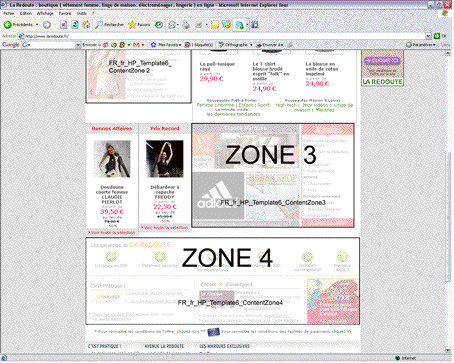
Task: Open the Femme link under Nouveautés Prêt-à-Porter
Action: [x=205, y=105]
